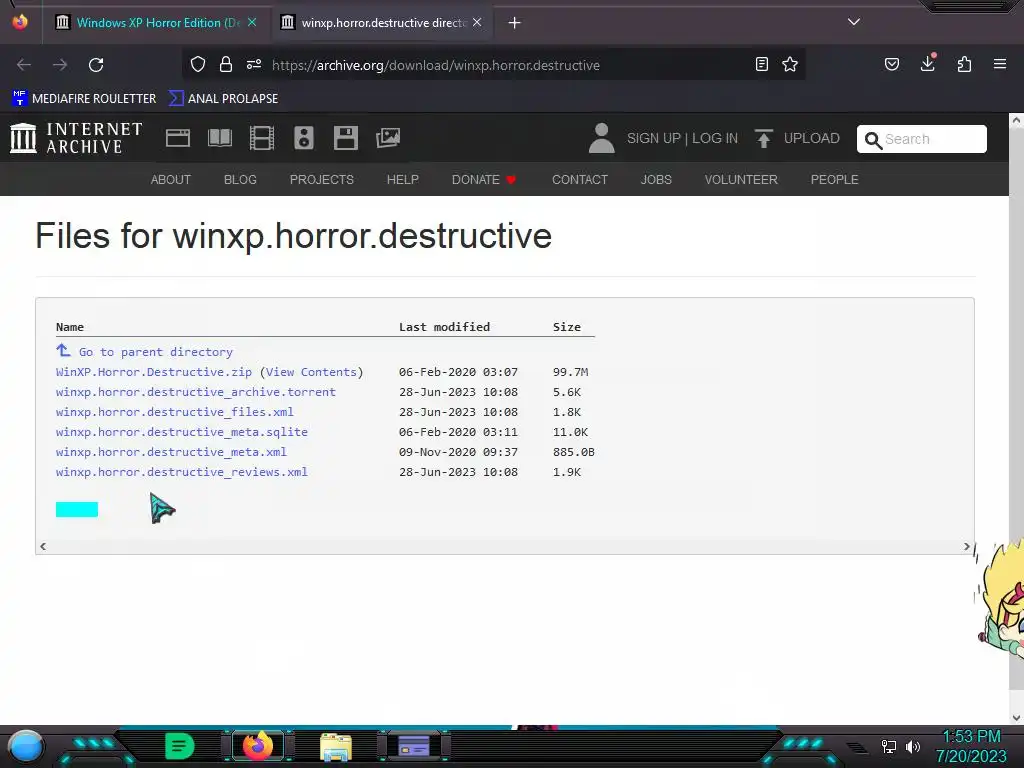Click file listing scroll-left arrow
Image resolution: width=1024 pixels, height=768 pixels.
coord(43,547)
